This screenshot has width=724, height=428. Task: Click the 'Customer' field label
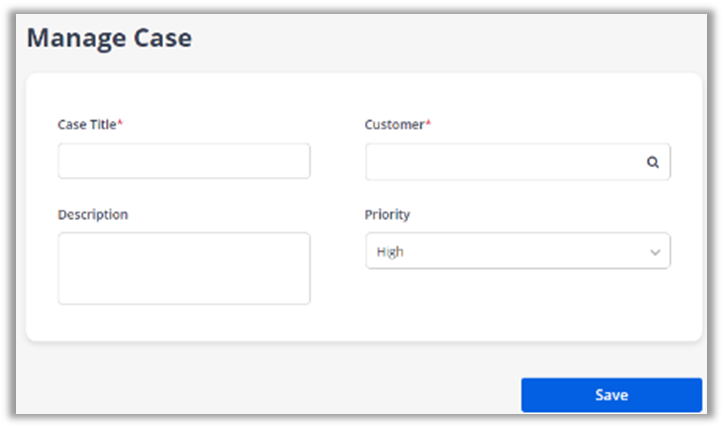point(395,125)
